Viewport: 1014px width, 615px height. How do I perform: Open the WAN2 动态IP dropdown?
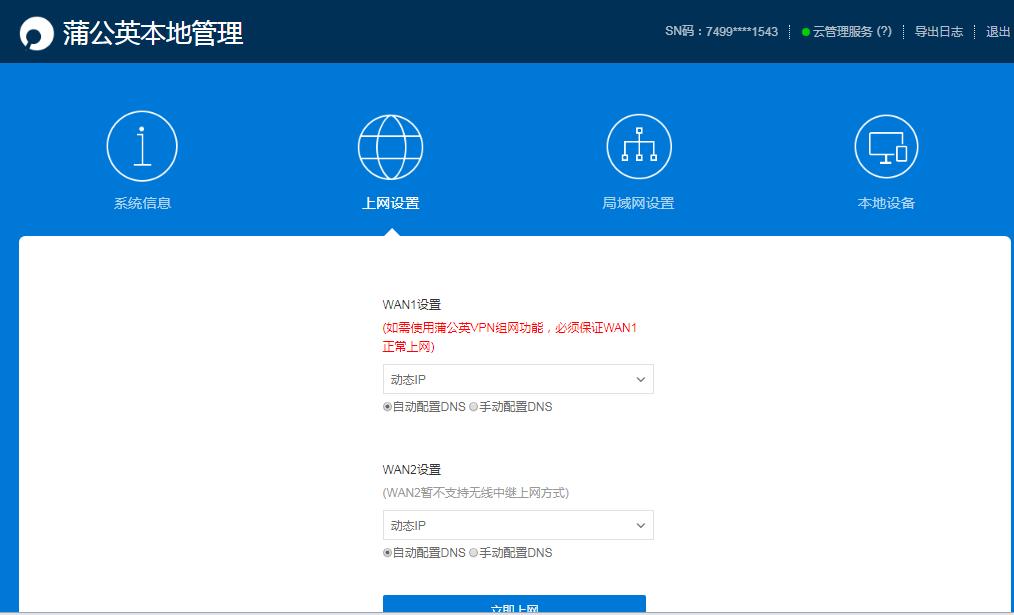point(517,525)
